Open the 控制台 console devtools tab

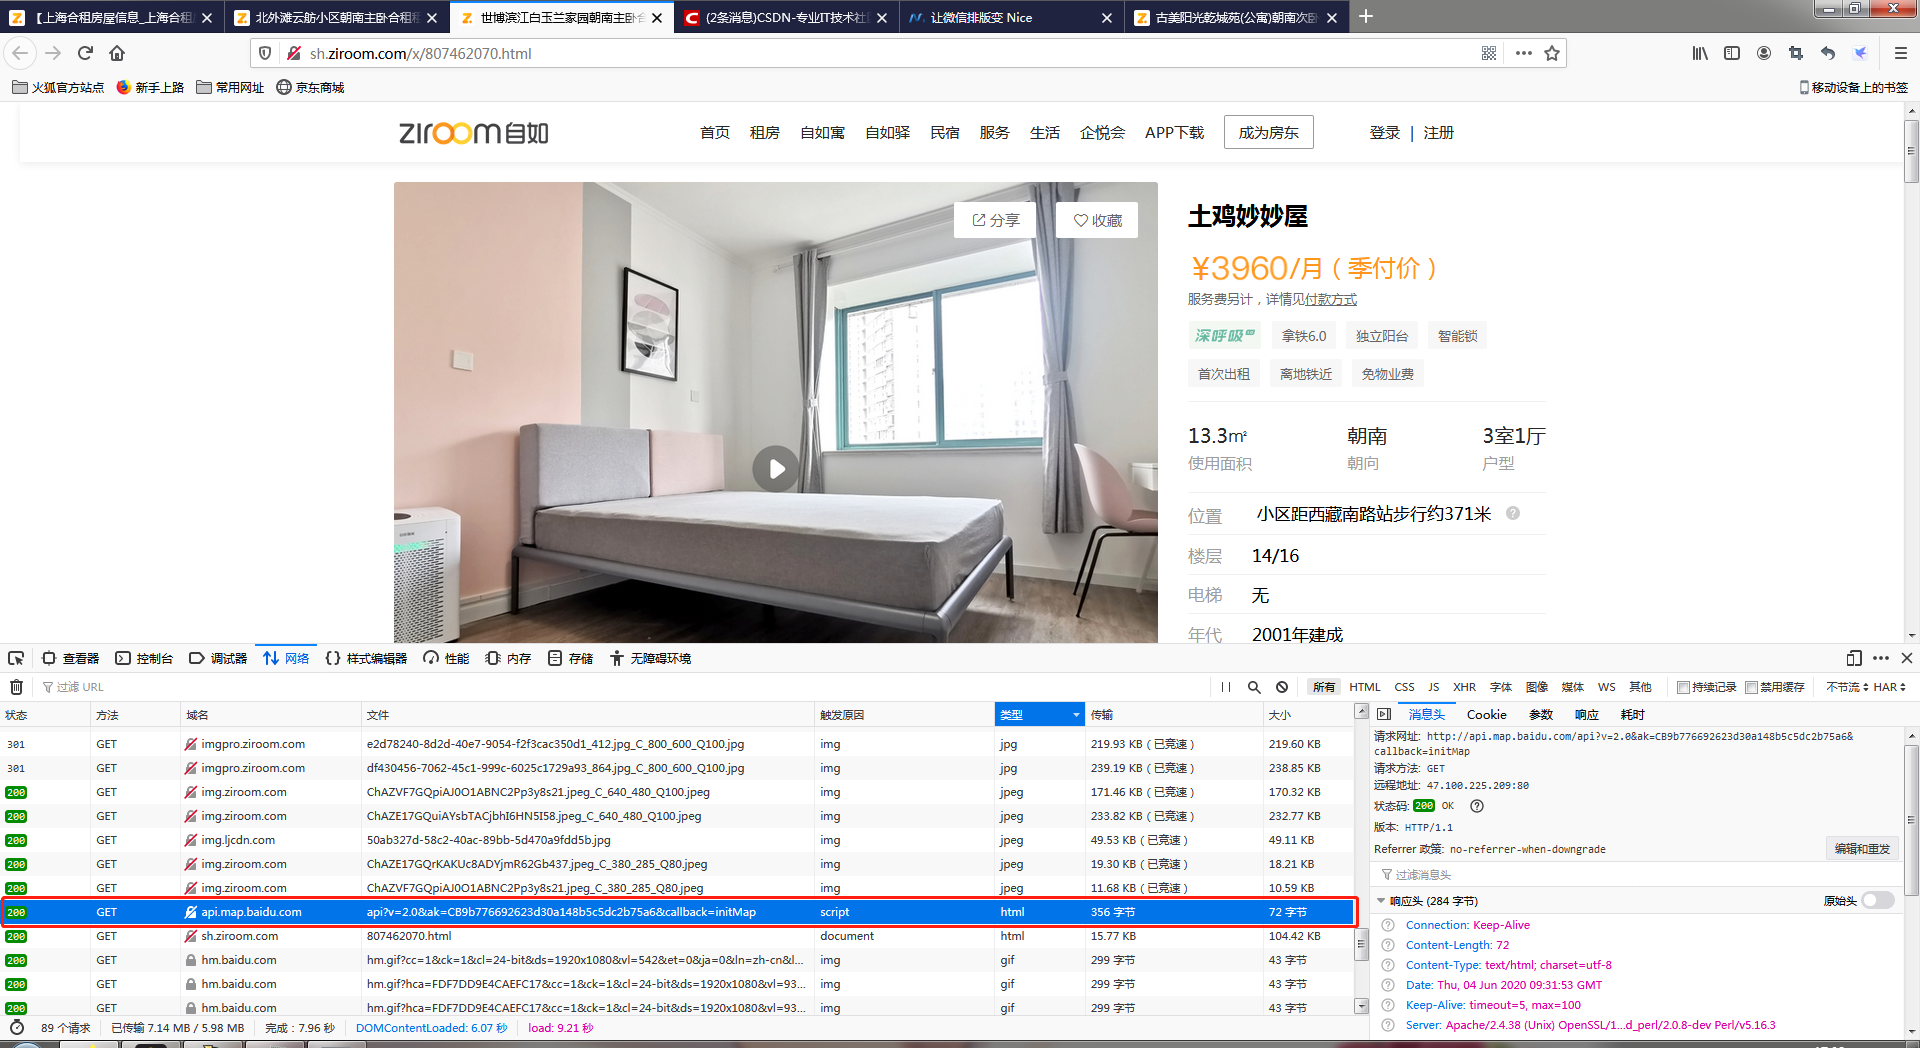coord(144,658)
